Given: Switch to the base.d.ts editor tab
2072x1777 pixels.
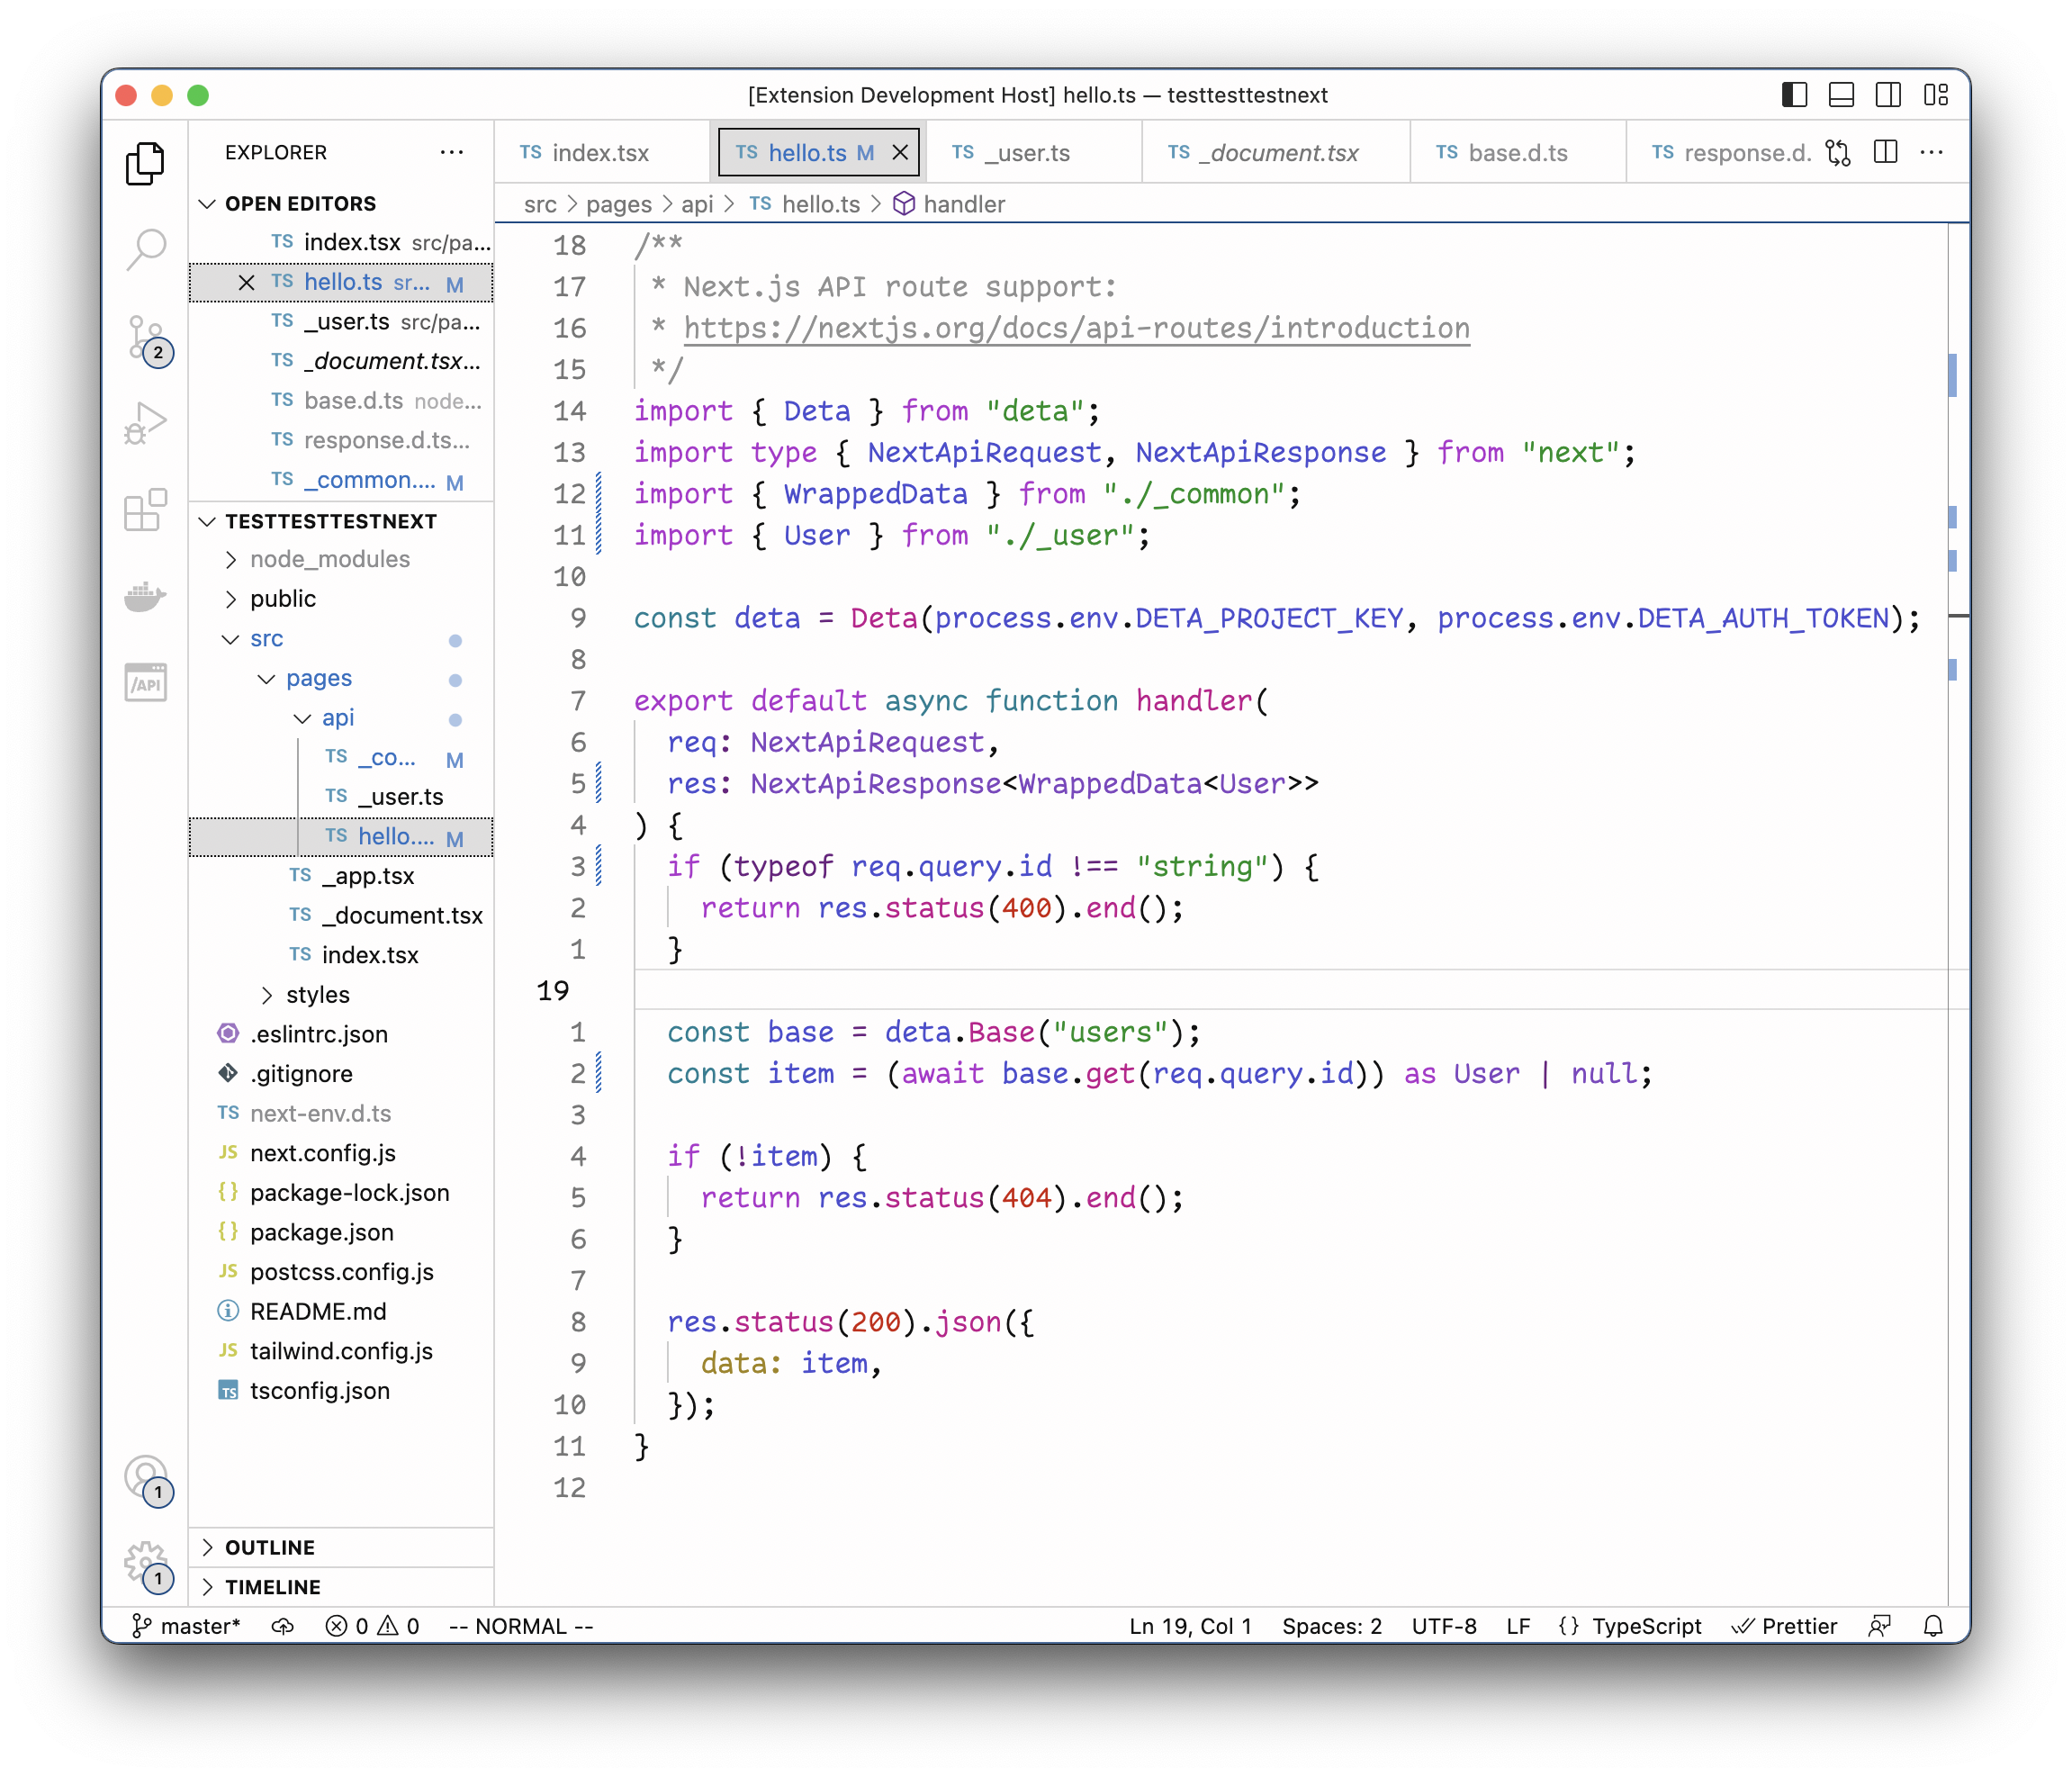Looking at the screenshot, I should point(1517,153).
